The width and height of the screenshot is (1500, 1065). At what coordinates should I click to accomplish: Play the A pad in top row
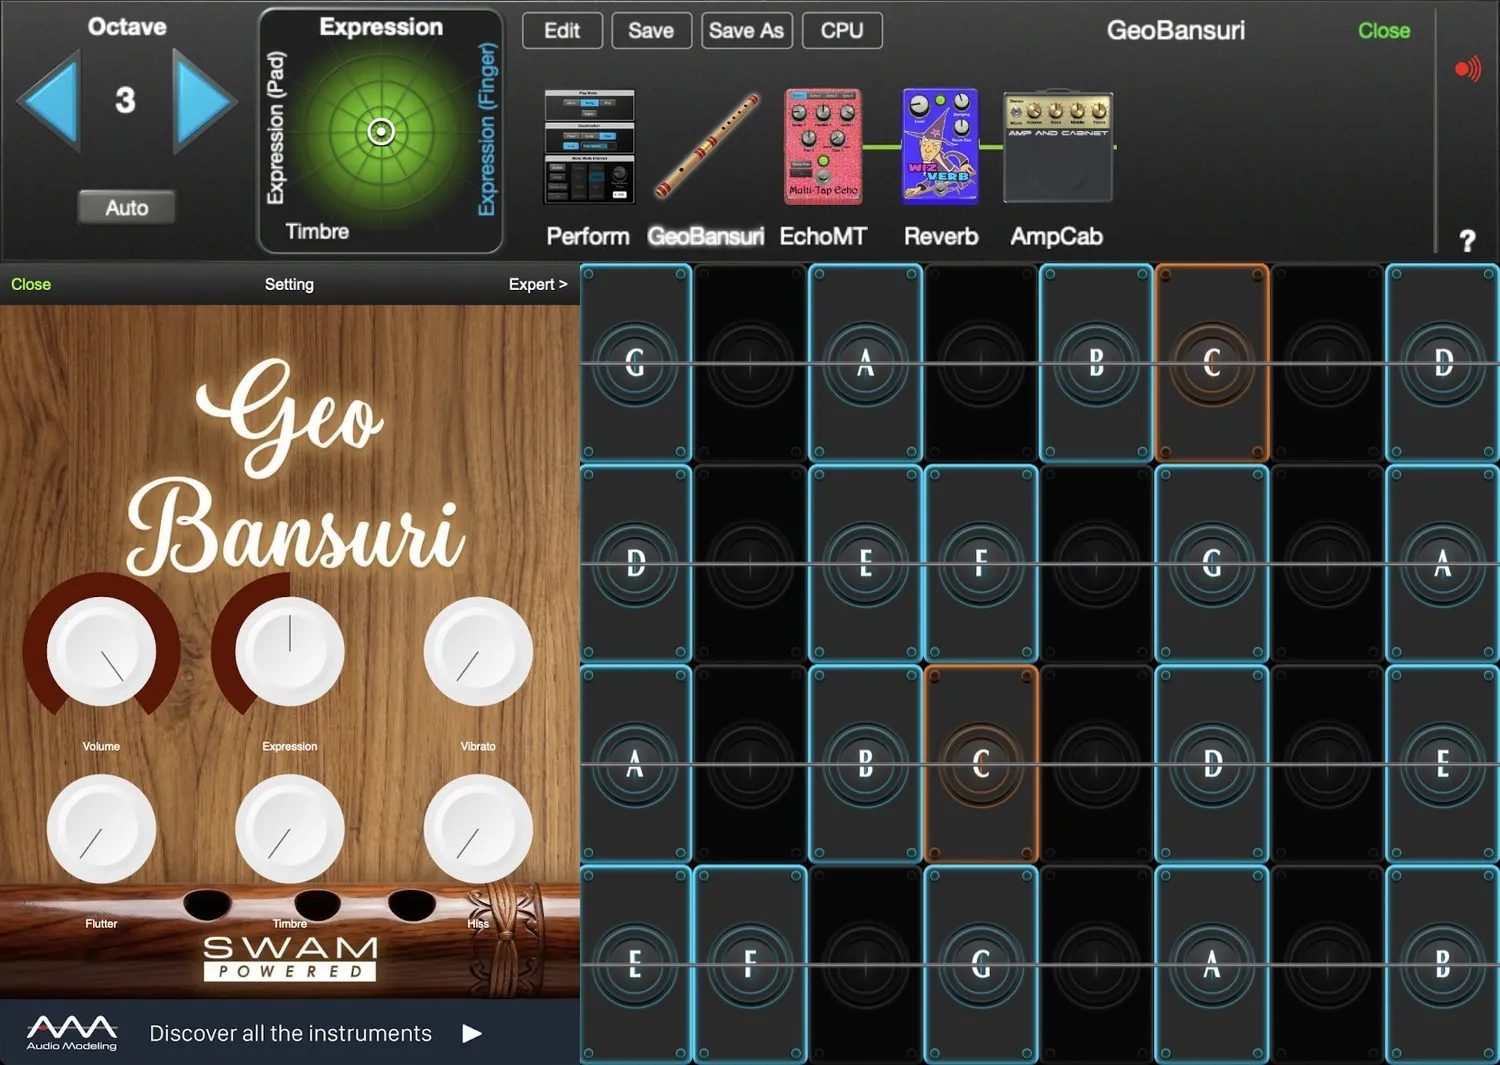tap(866, 363)
